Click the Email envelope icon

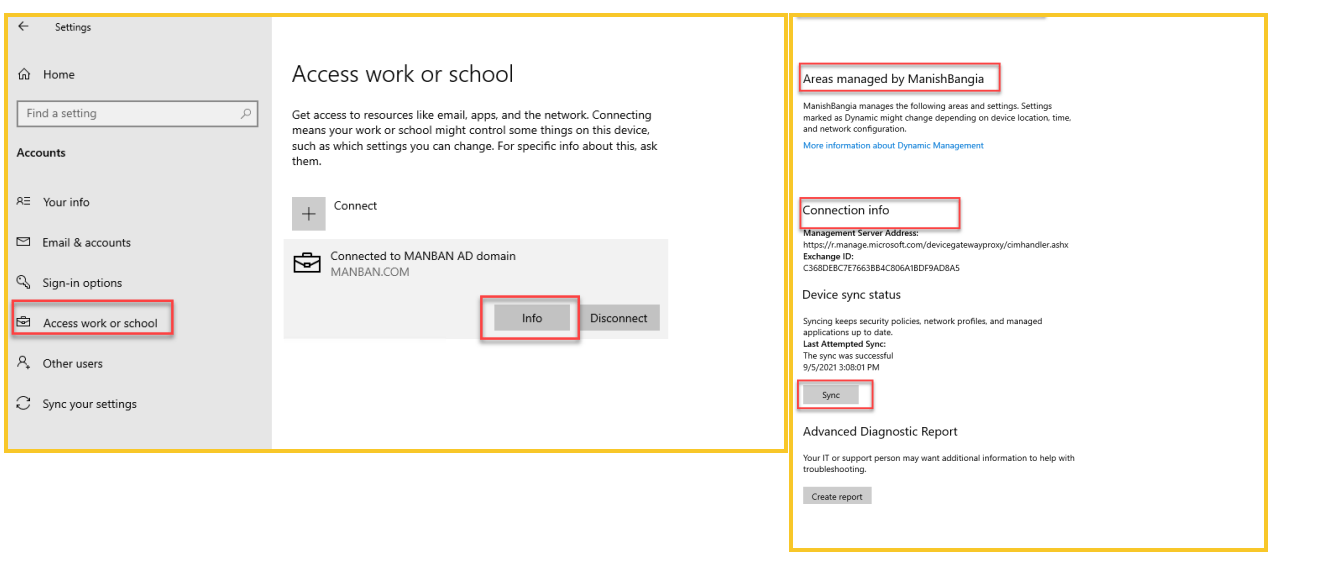[x=24, y=242]
